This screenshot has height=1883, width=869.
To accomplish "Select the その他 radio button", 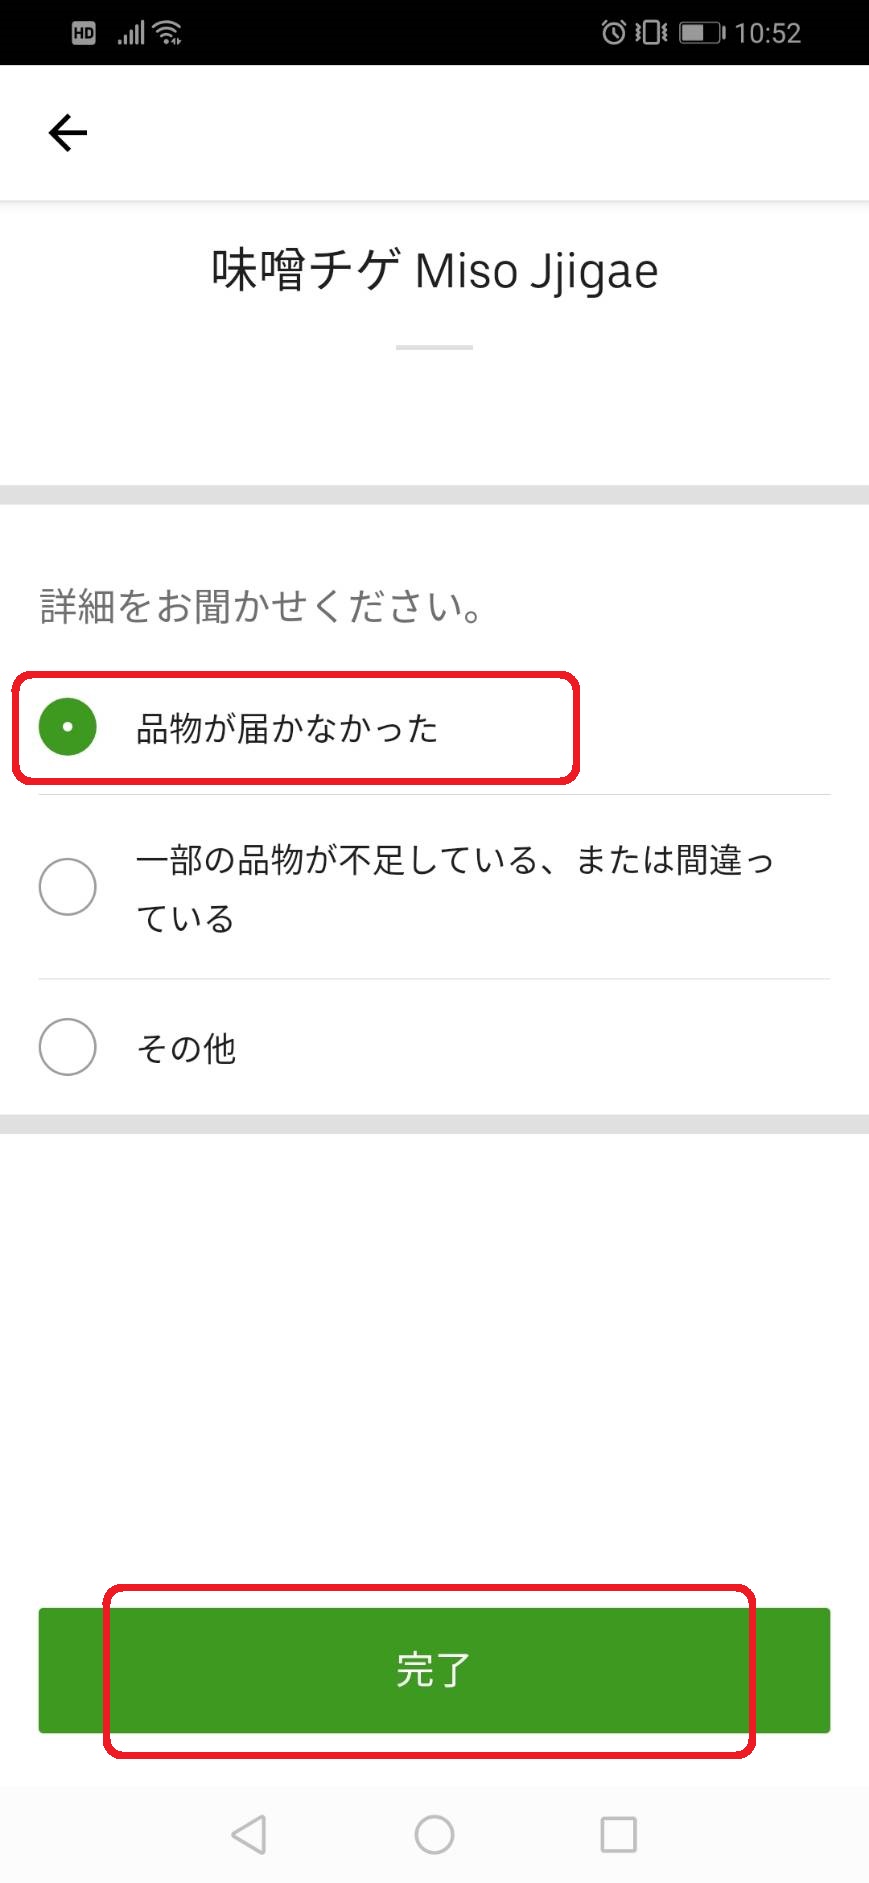I will [x=67, y=1047].
